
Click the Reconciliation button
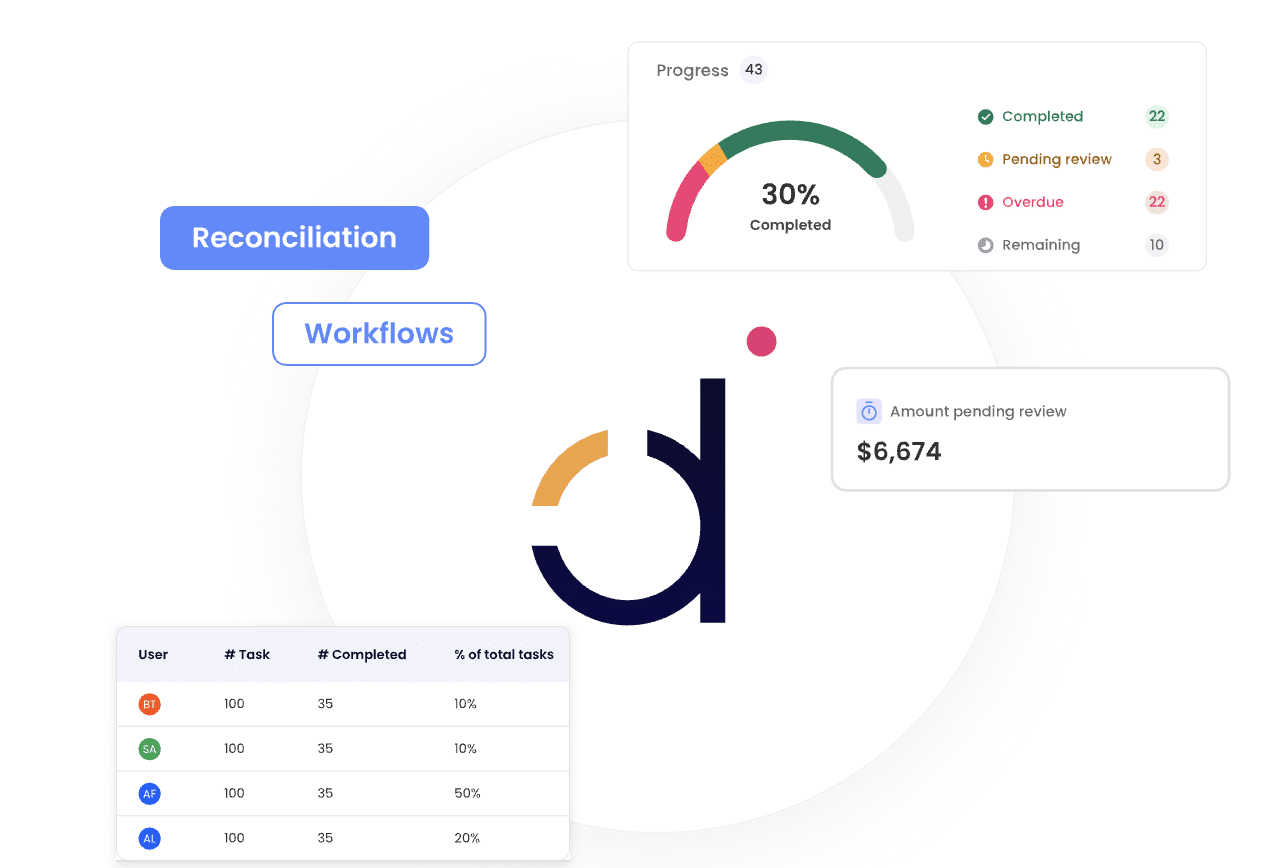pos(294,238)
